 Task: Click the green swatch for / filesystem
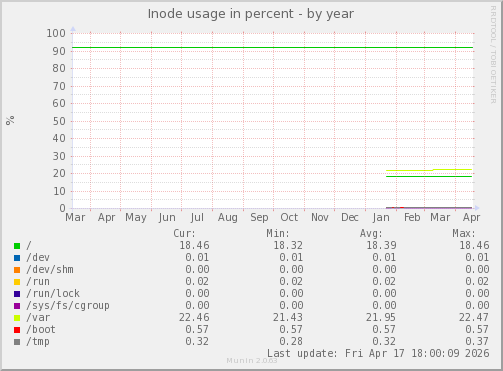pos(17,246)
